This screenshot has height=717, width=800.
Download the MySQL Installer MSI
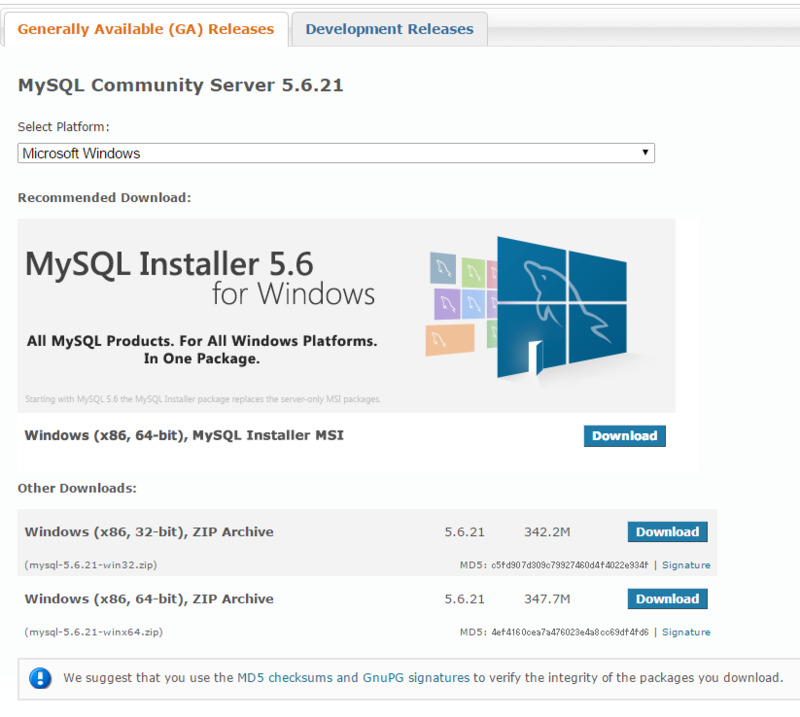[624, 436]
